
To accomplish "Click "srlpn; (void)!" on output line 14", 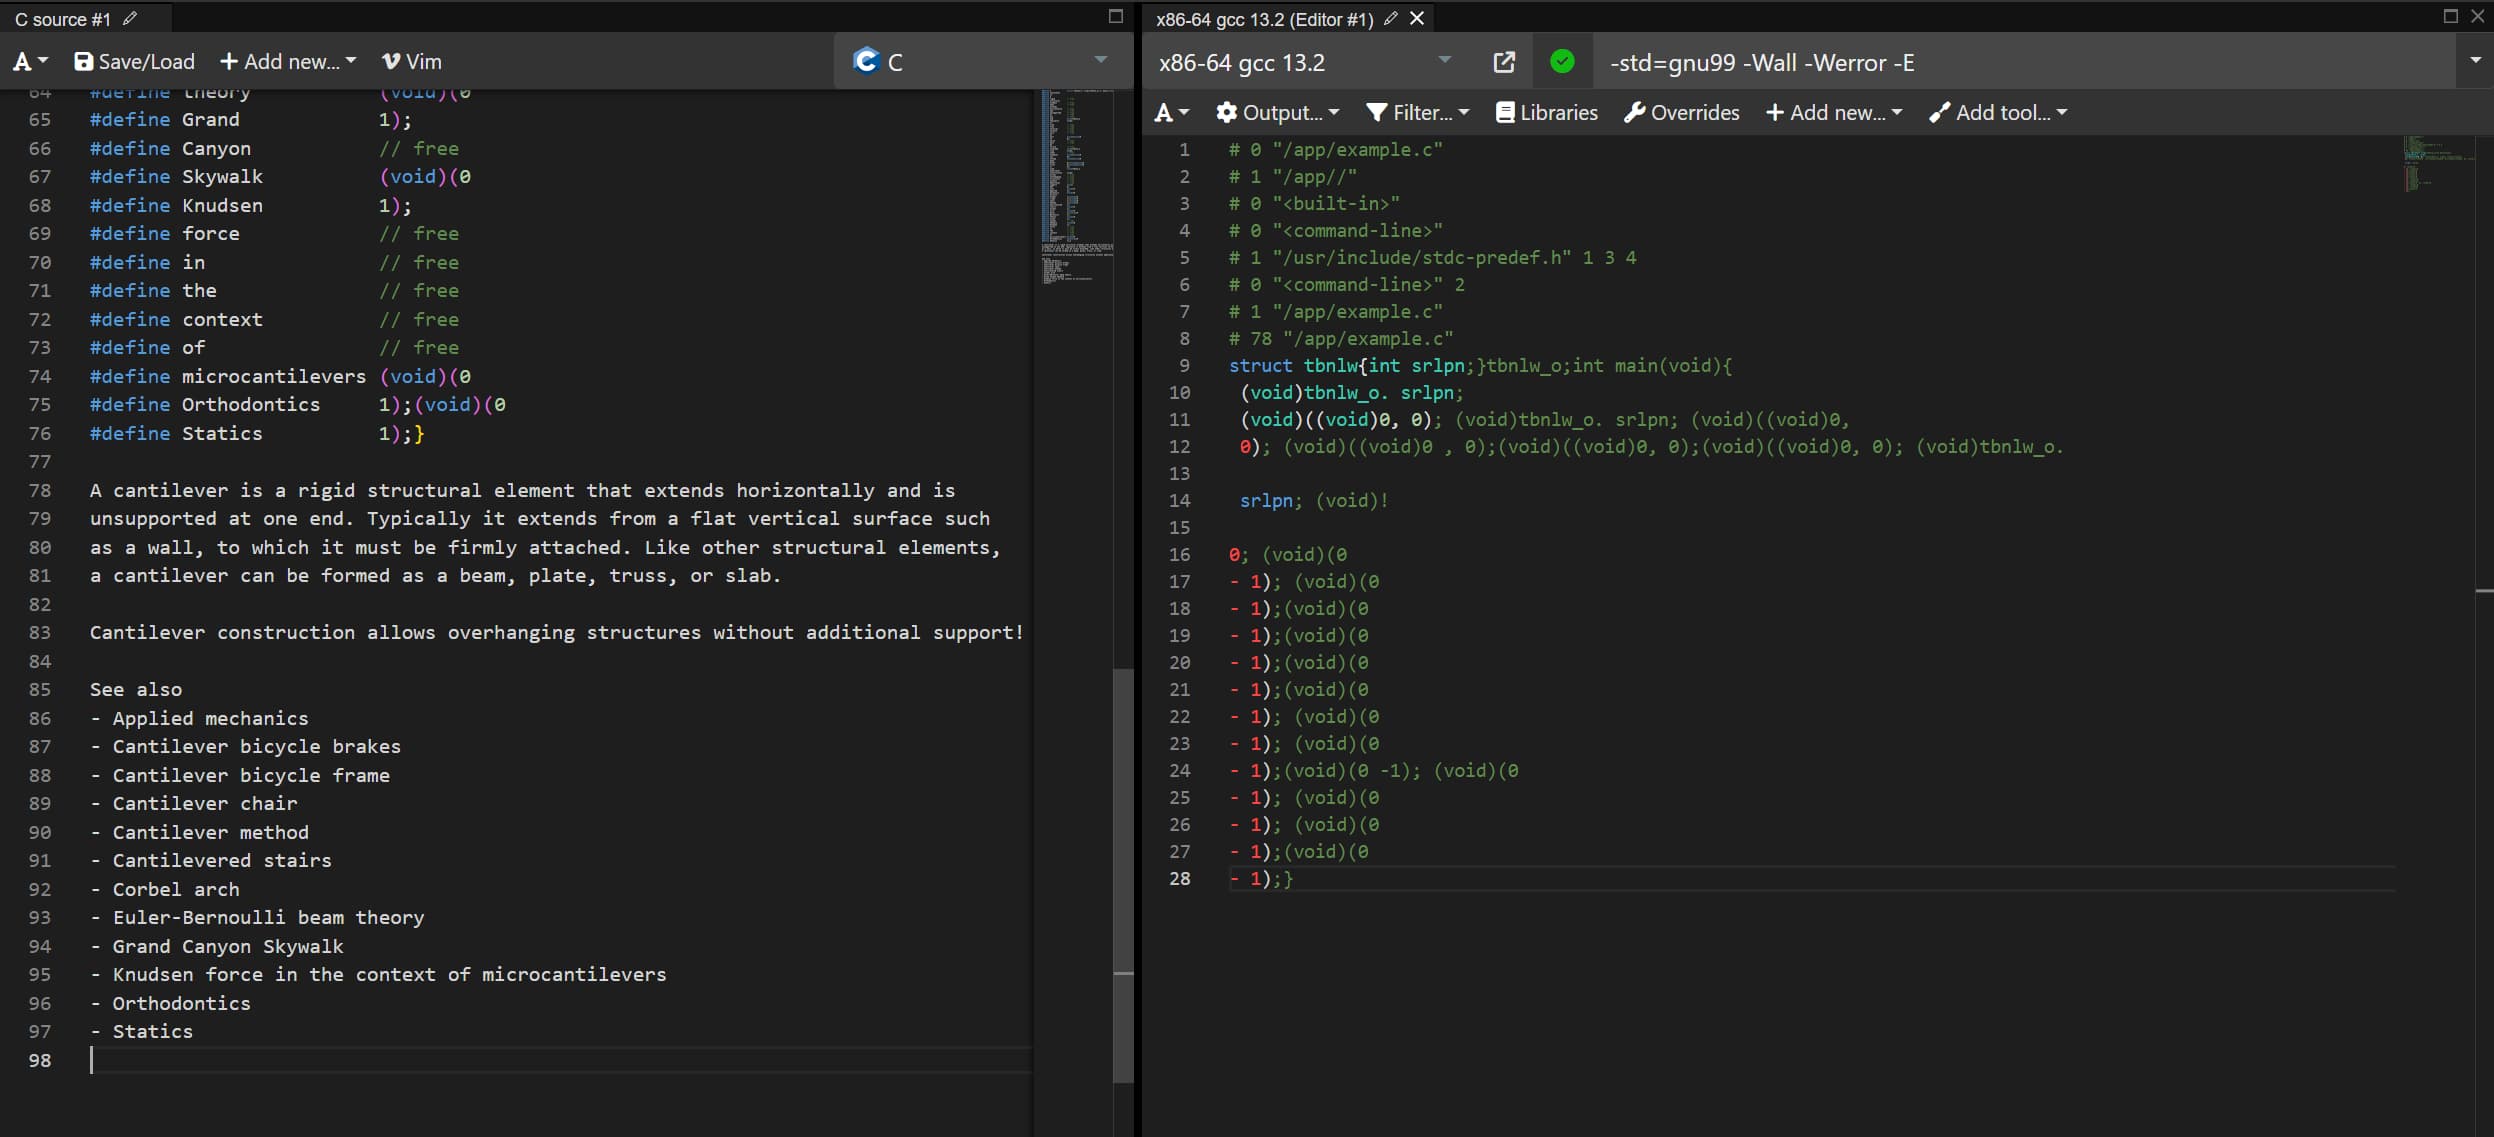I will click(1314, 501).
